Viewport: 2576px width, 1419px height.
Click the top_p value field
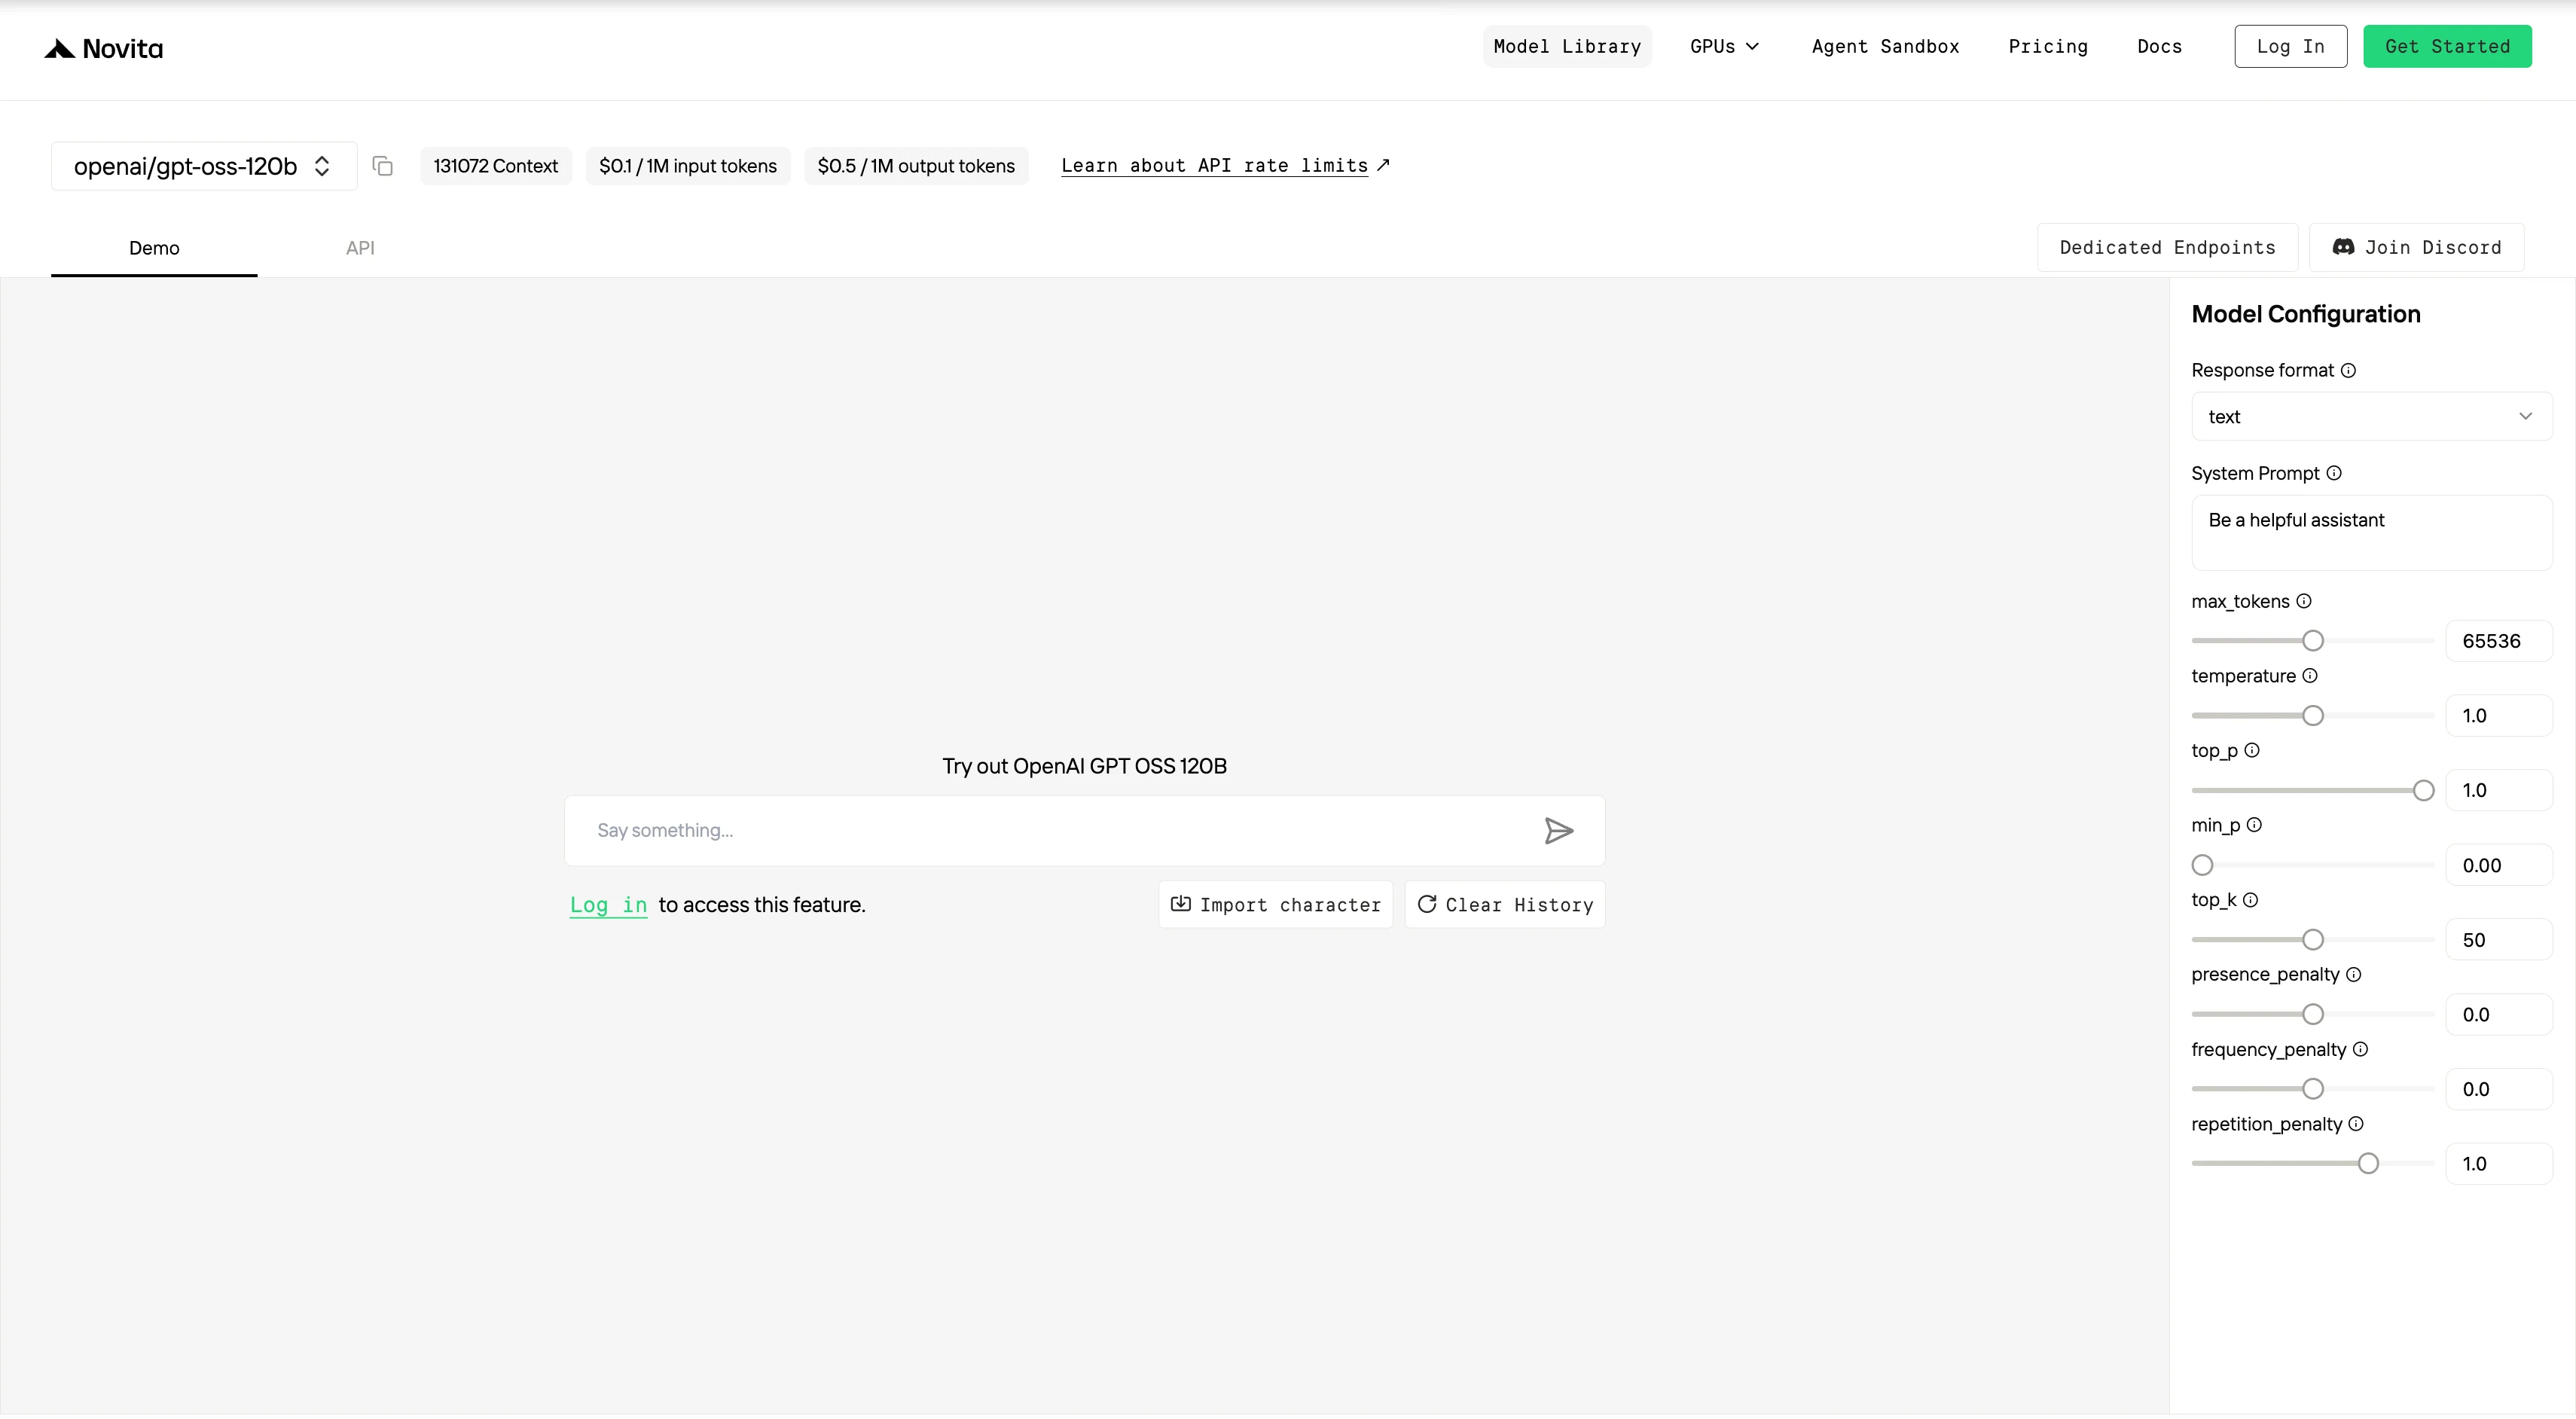tap(2498, 791)
